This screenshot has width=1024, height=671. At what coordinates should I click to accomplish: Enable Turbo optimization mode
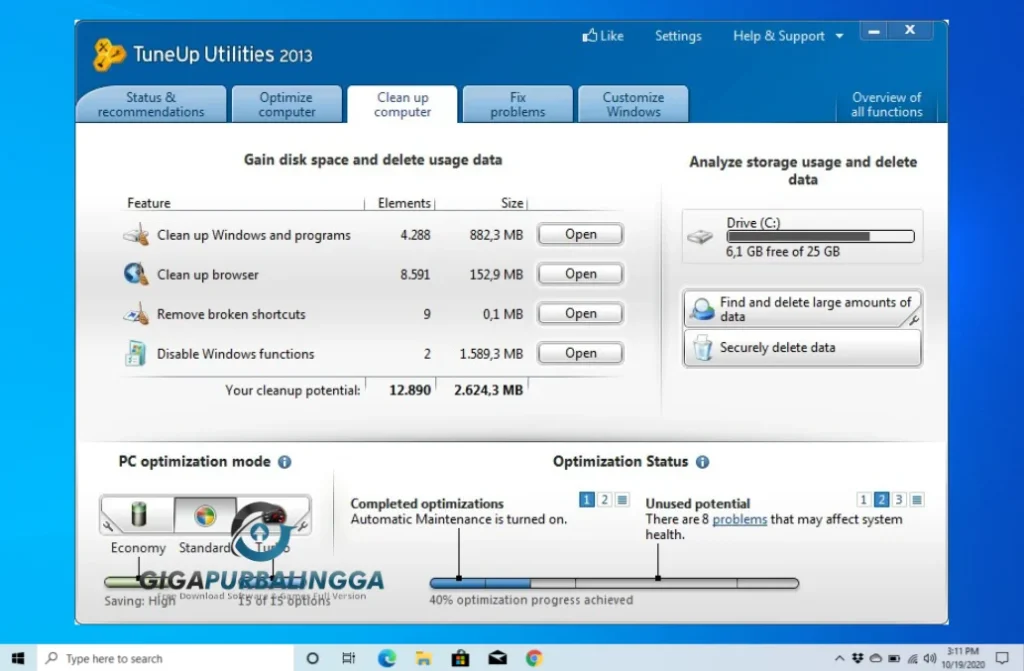coord(263,515)
